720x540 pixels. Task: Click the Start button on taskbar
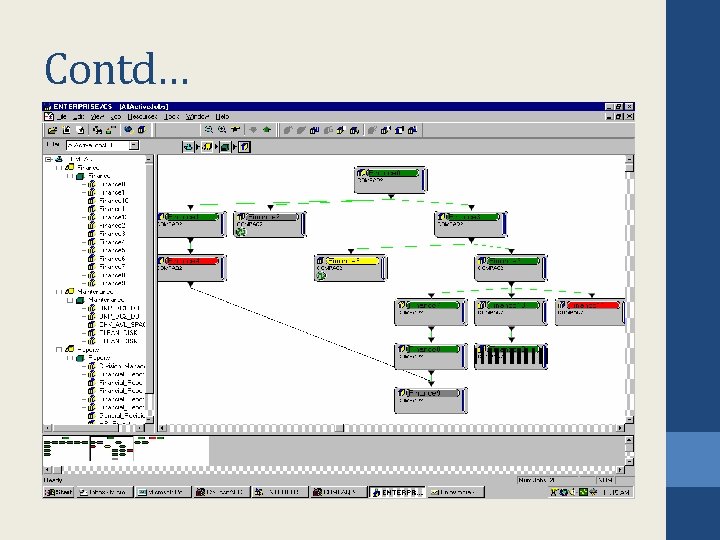[58, 492]
